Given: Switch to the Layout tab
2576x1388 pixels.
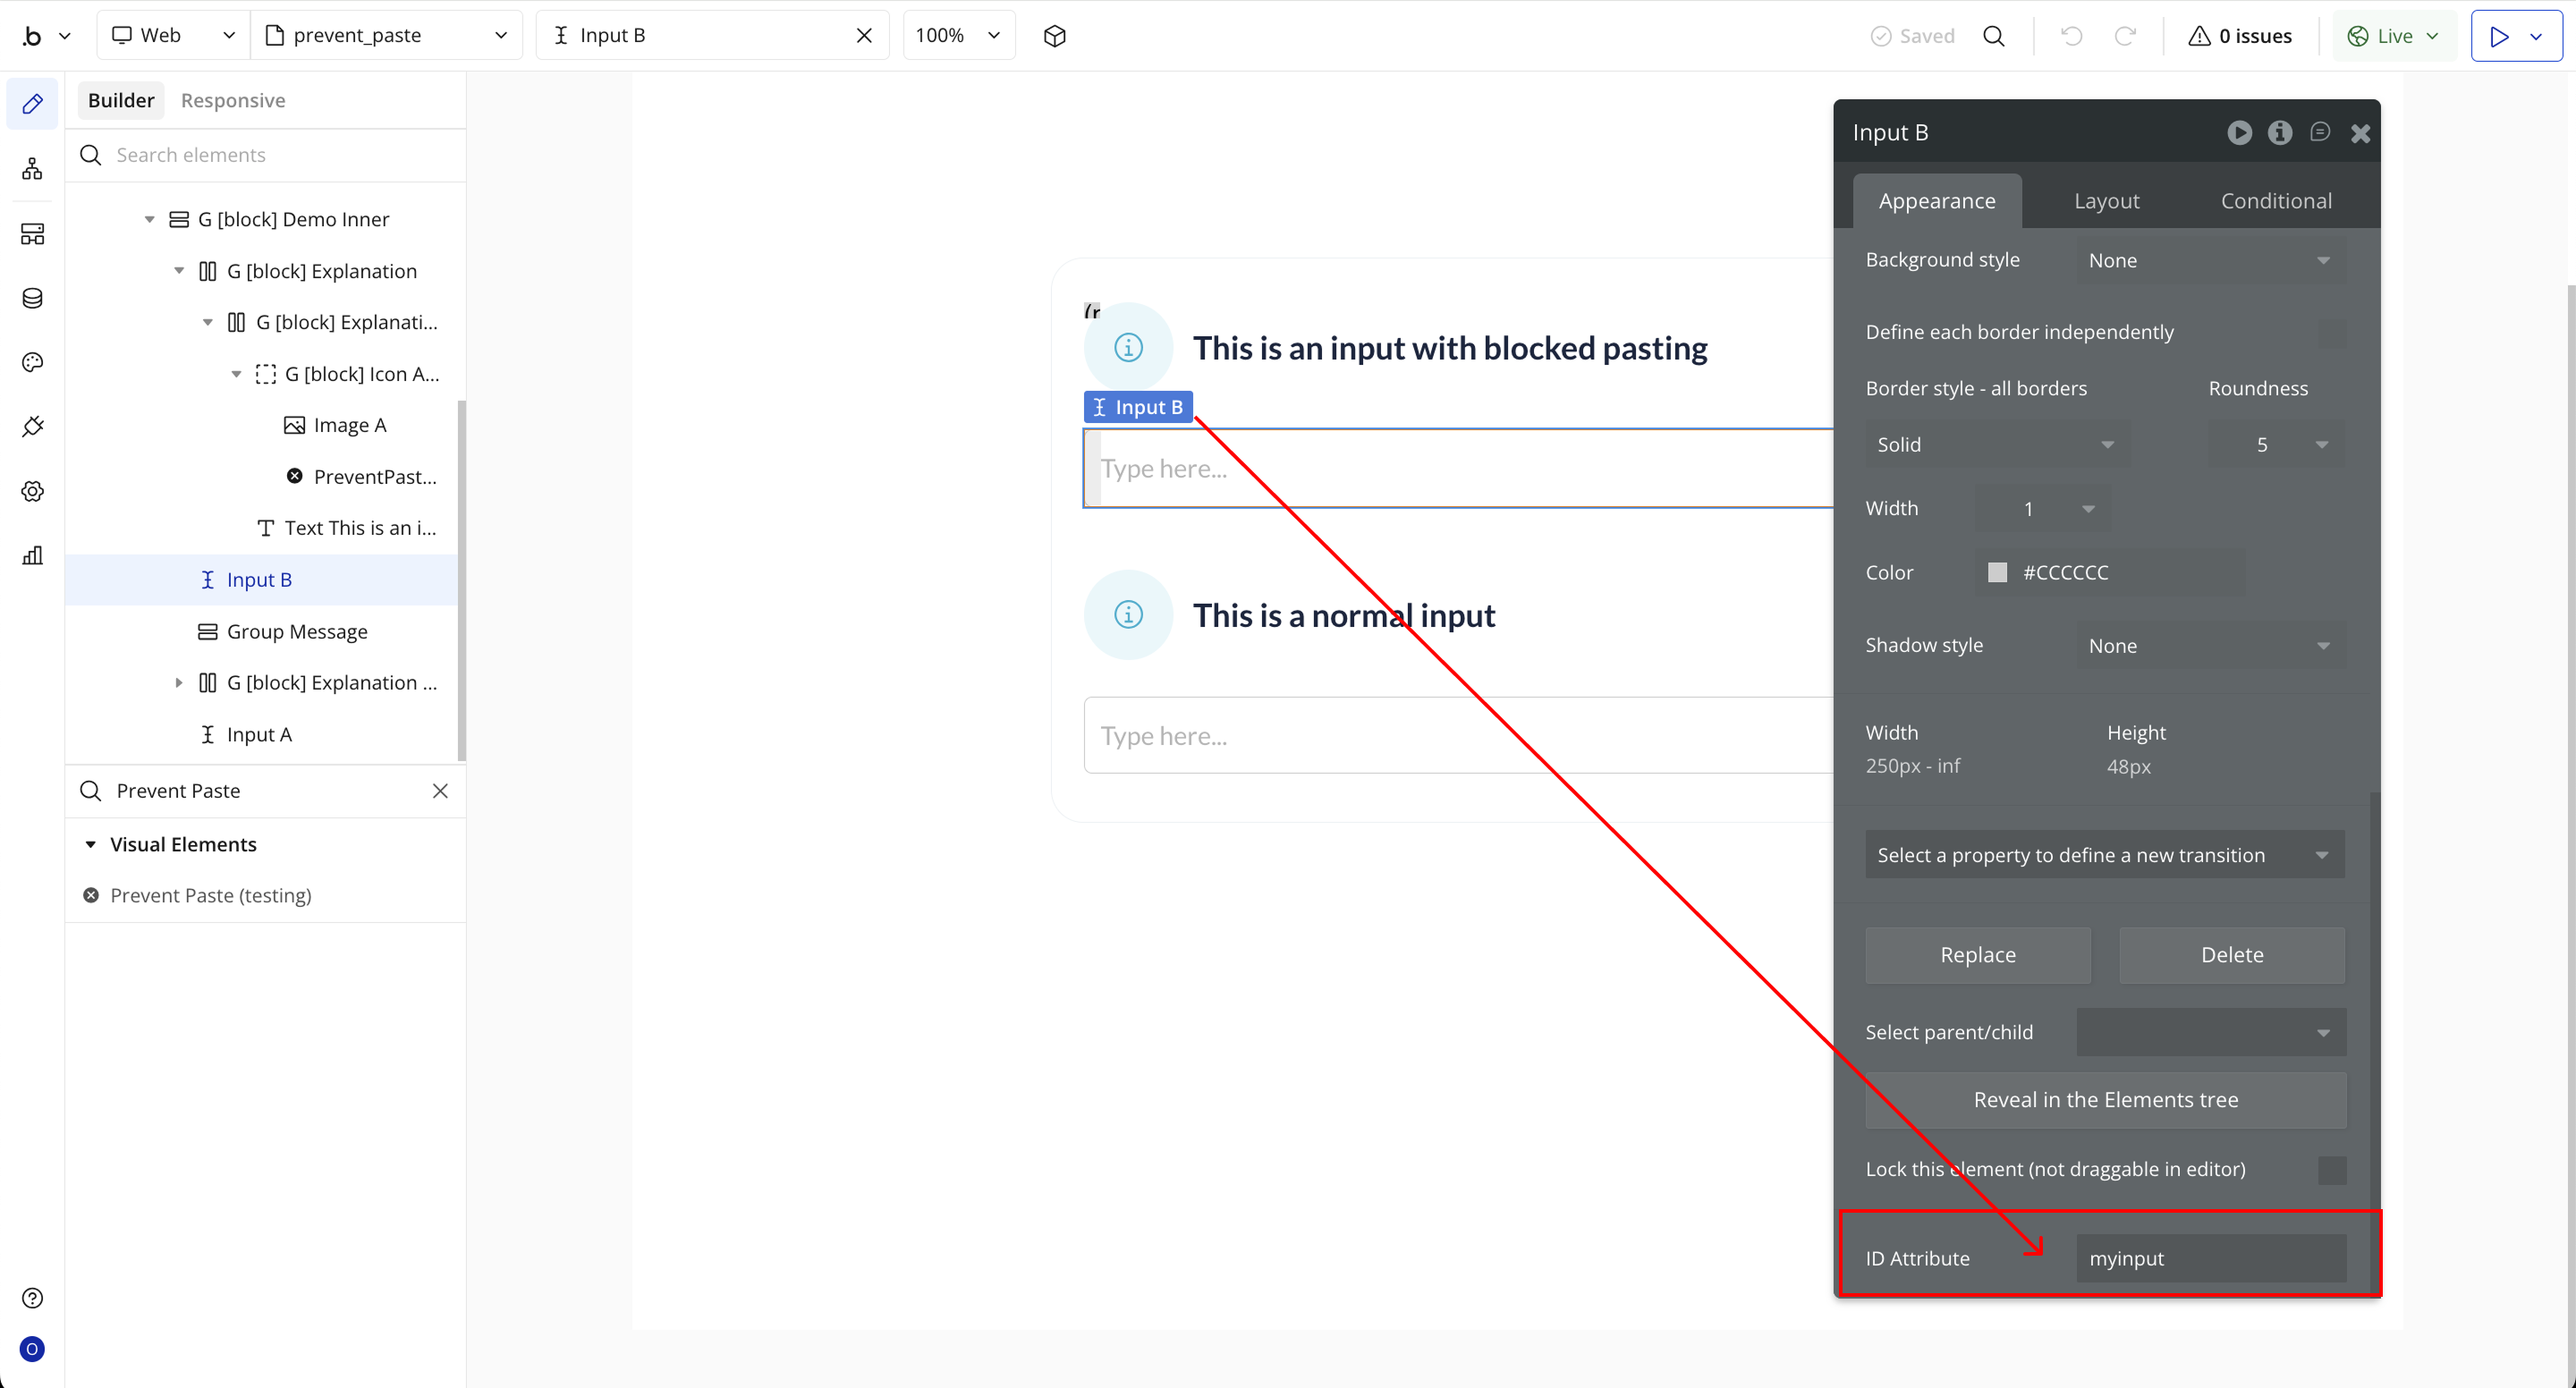Looking at the screenshot, I should pos(2106,201).
